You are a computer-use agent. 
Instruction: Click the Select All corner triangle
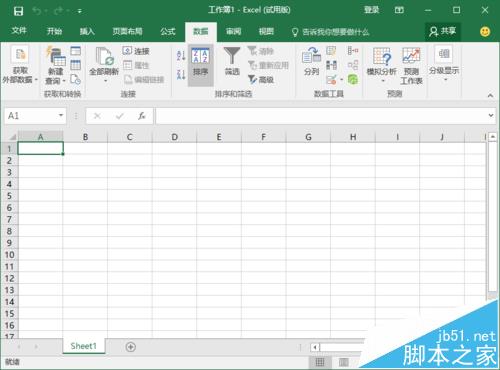[12, 137]
